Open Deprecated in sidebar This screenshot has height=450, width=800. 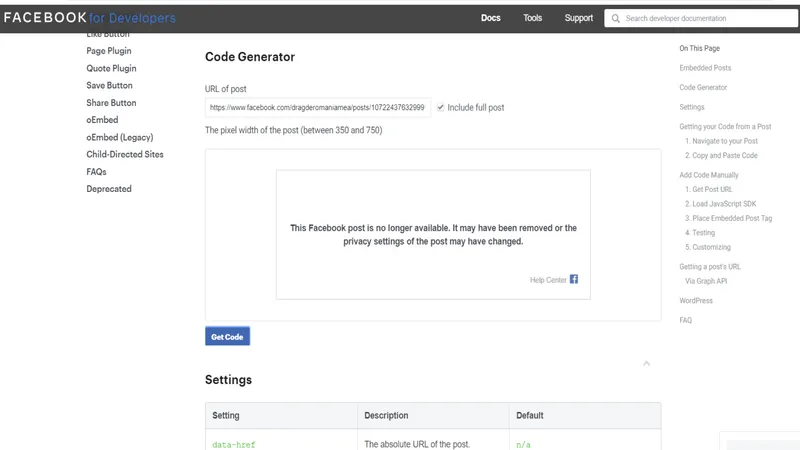tap(109, 189)
